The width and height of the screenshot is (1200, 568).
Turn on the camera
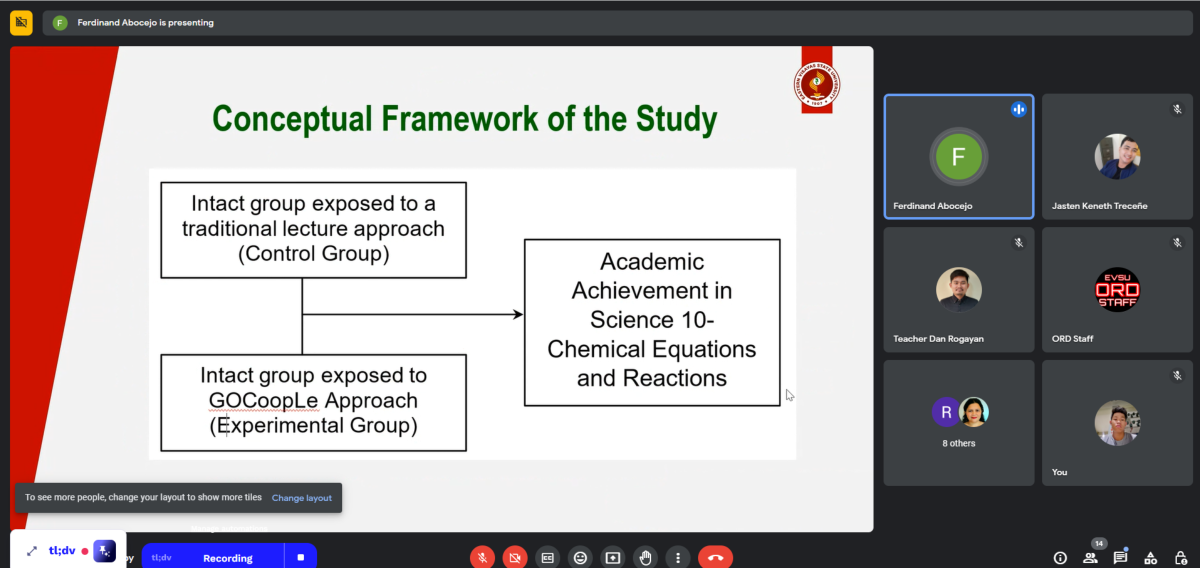tap(515, 557)
